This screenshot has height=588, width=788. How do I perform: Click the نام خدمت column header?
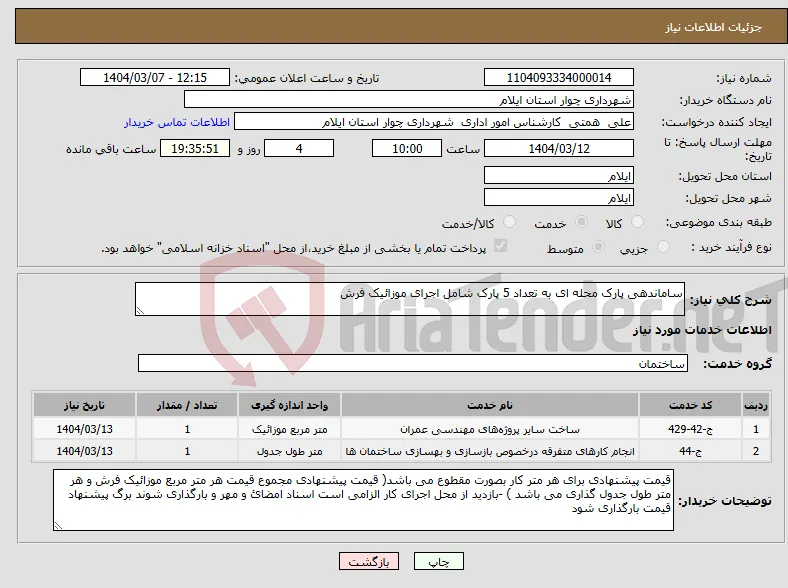point(490,405)
